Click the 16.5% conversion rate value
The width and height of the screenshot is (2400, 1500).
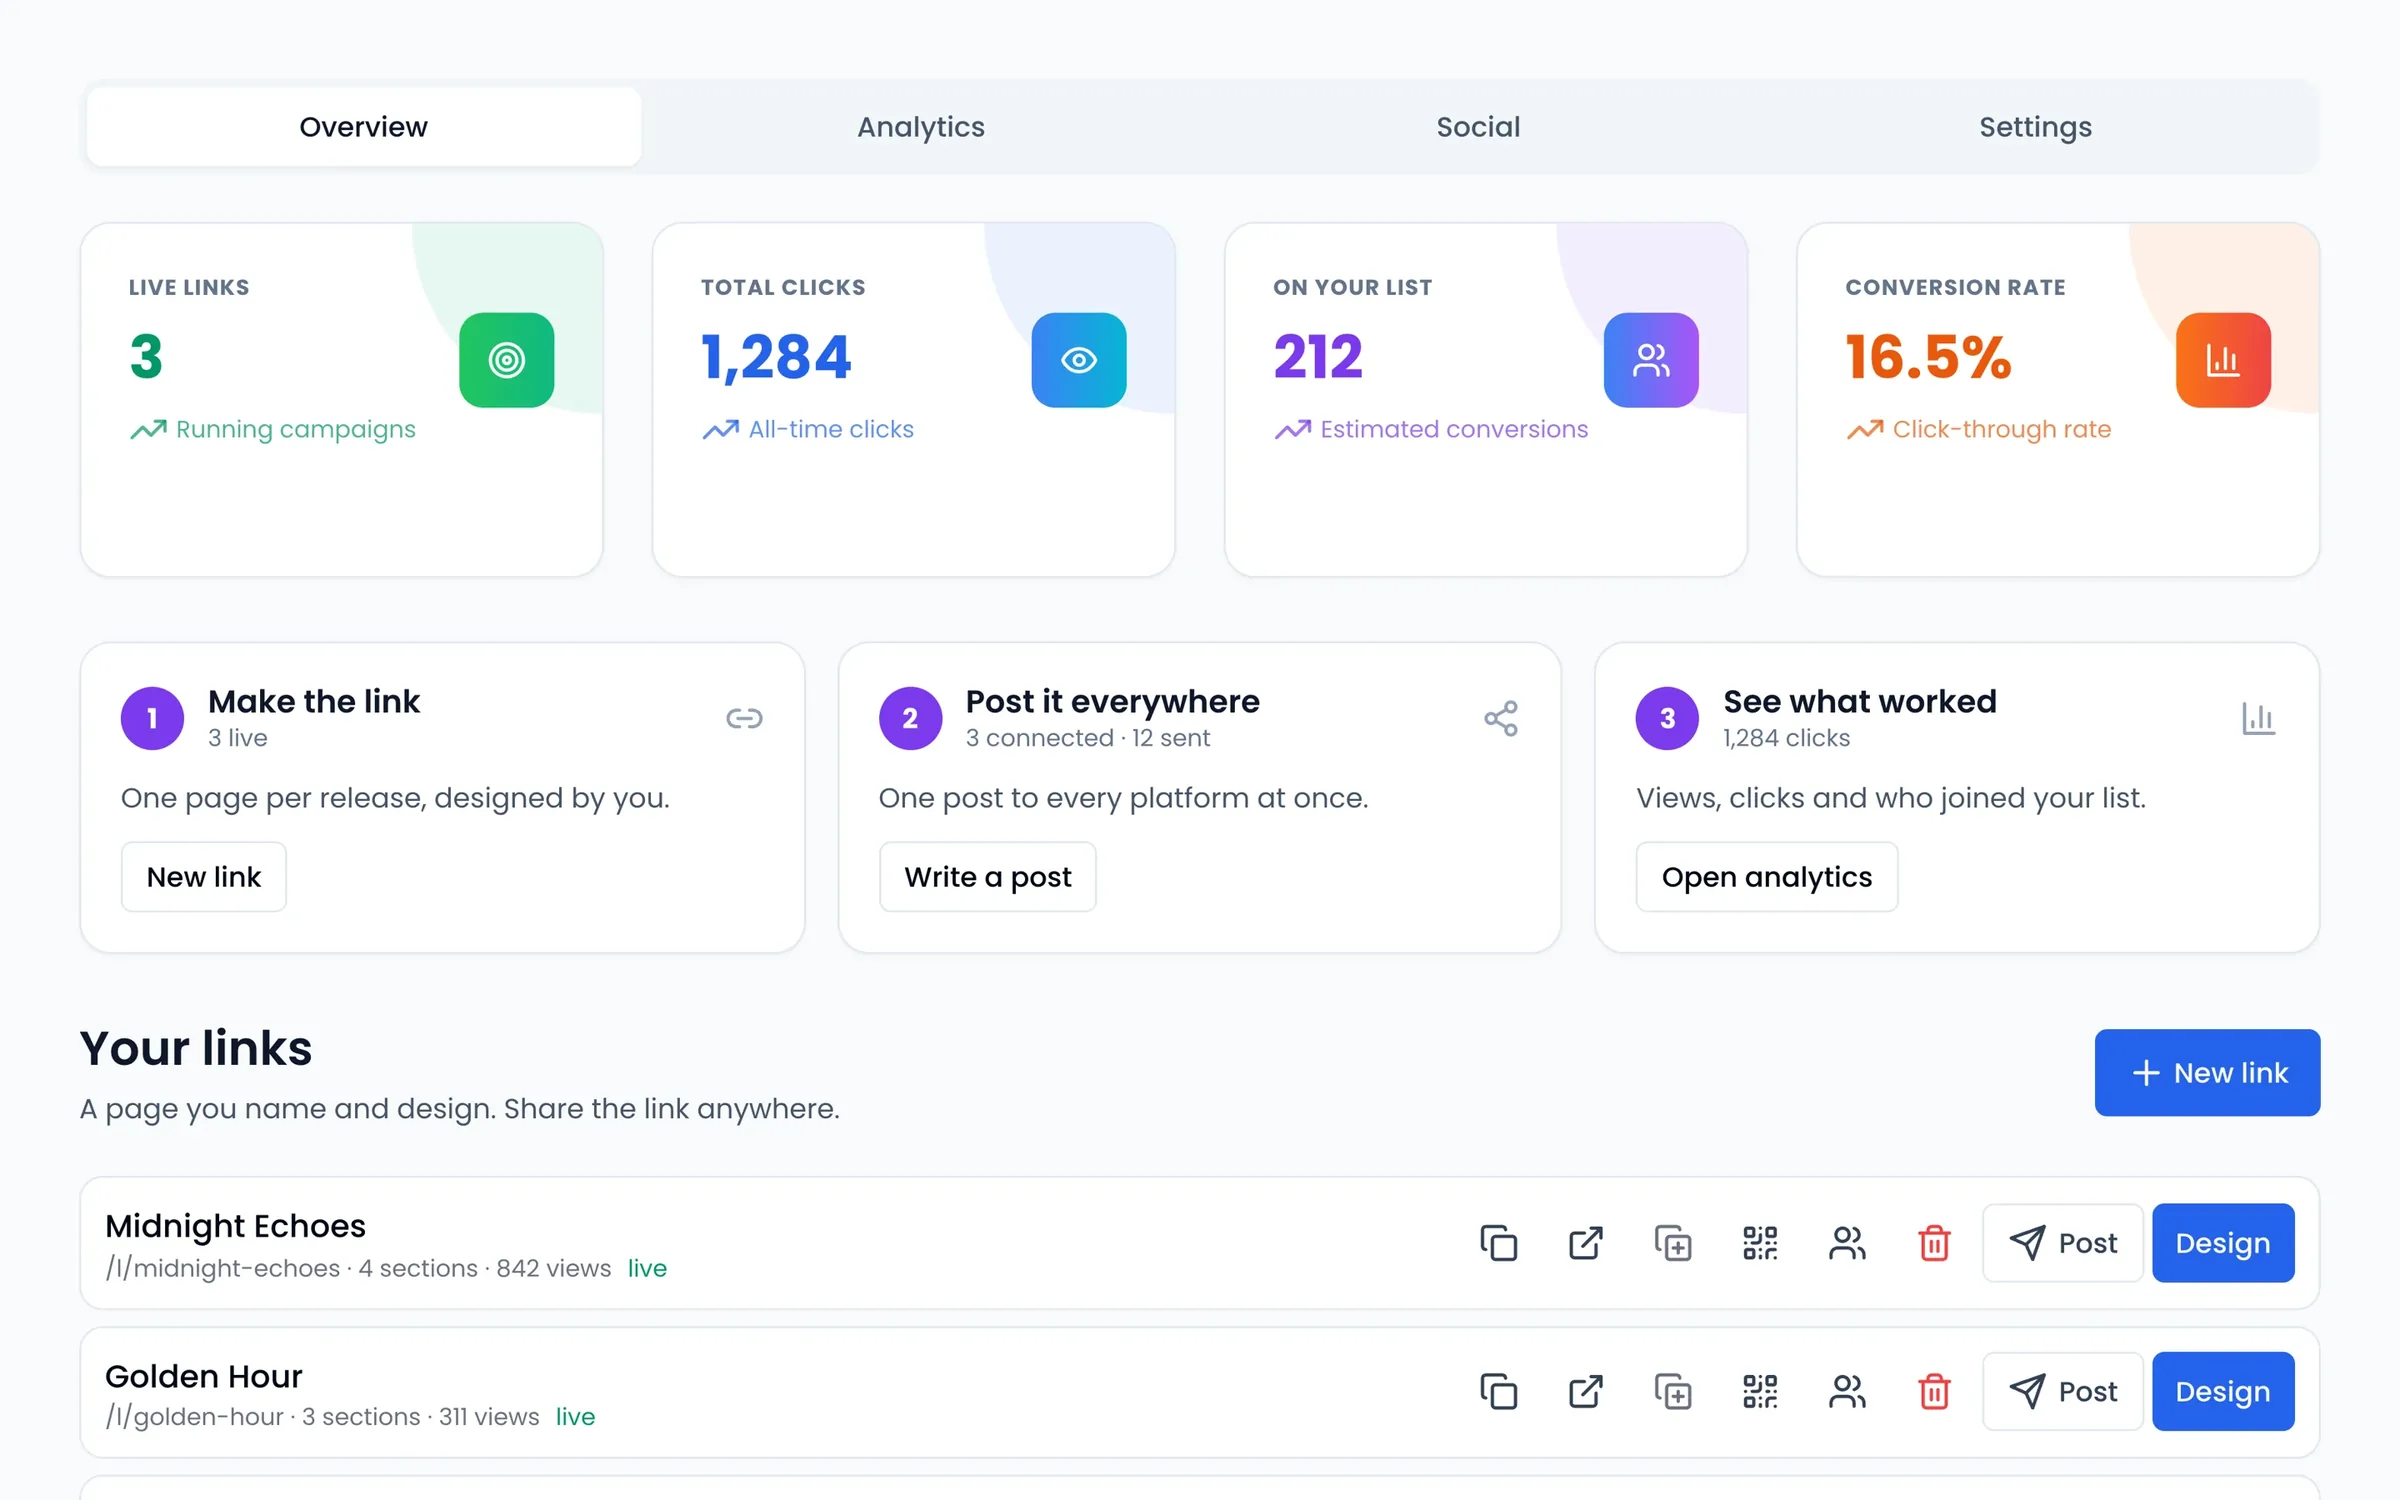pyautogui.click(x=1928, y=357)
